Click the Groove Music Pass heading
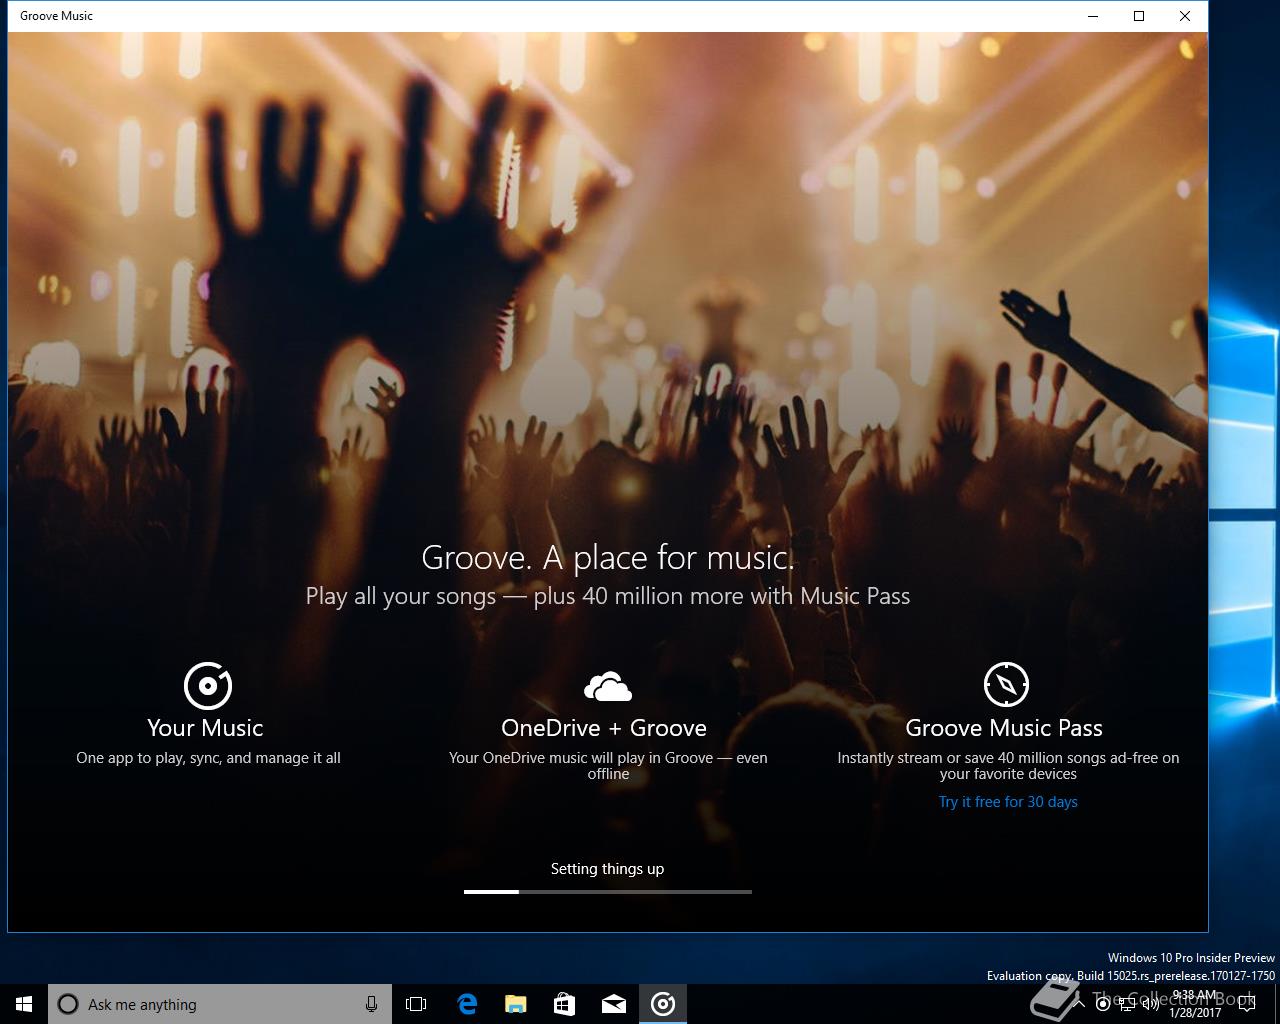 1004,728
